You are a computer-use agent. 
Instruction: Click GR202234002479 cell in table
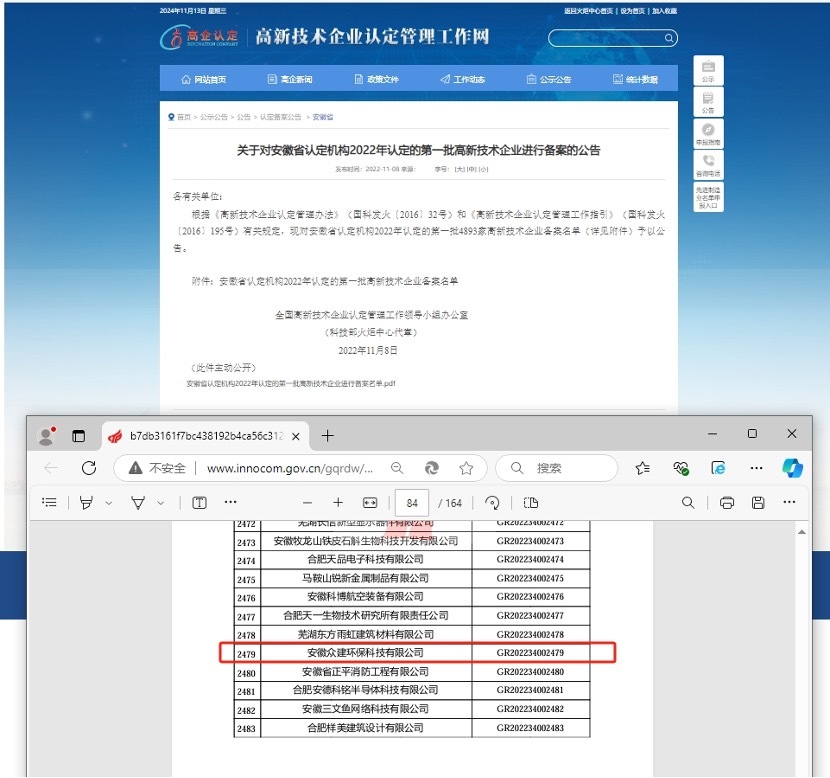pyautogui.click(x=530, y=653)
